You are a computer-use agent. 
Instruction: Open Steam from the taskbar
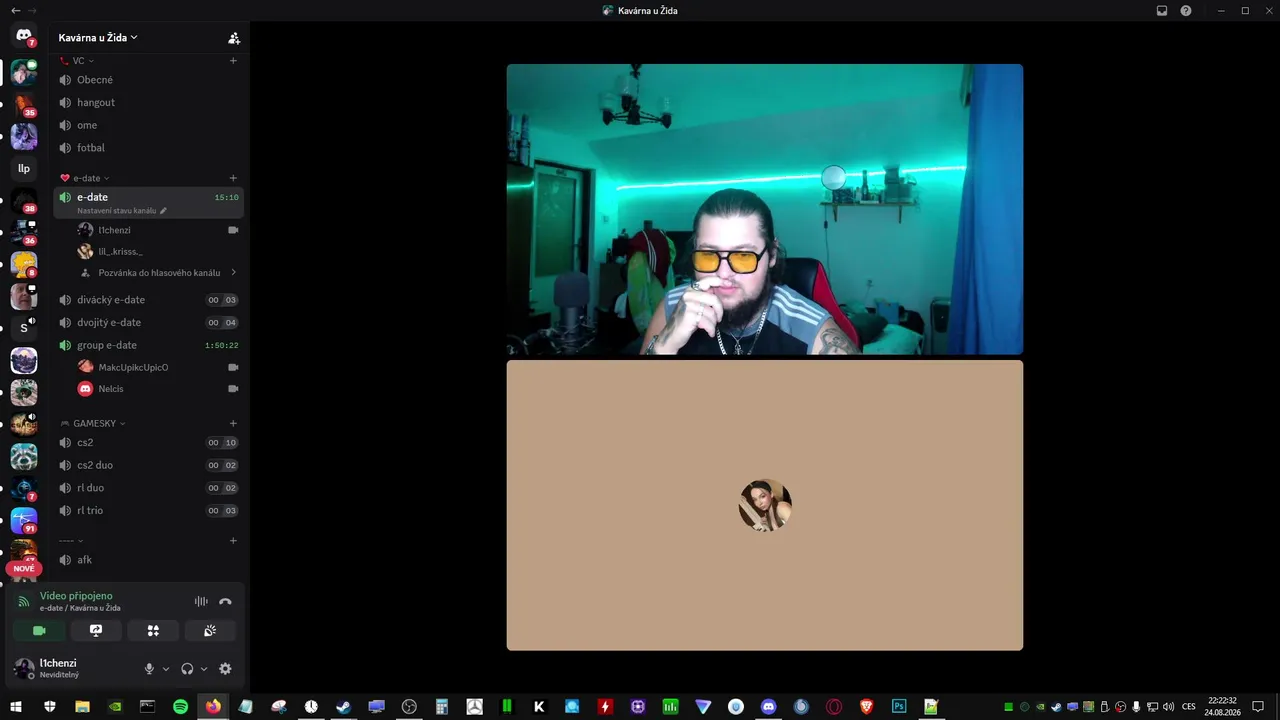pyautogui.click(x=343, y=707)
